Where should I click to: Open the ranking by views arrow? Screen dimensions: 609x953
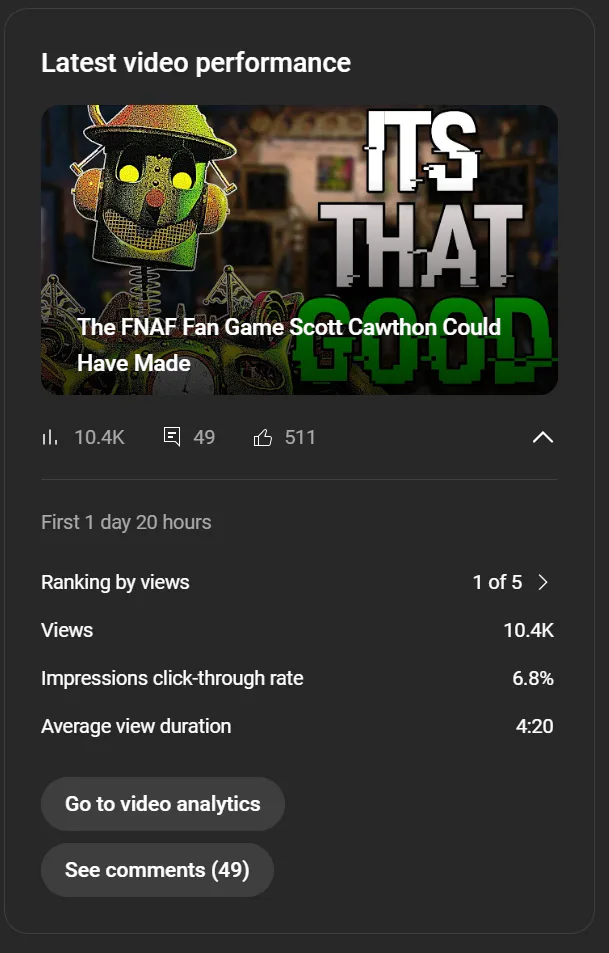tap(543, 582)
